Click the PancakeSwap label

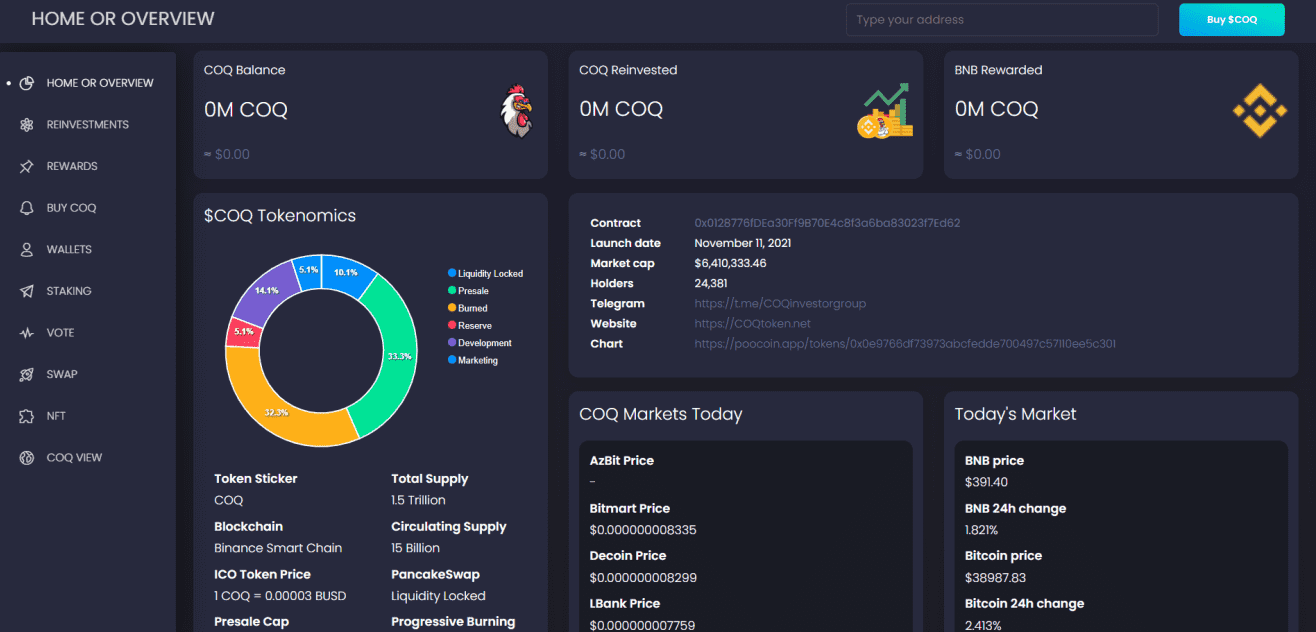click(435, 574)
